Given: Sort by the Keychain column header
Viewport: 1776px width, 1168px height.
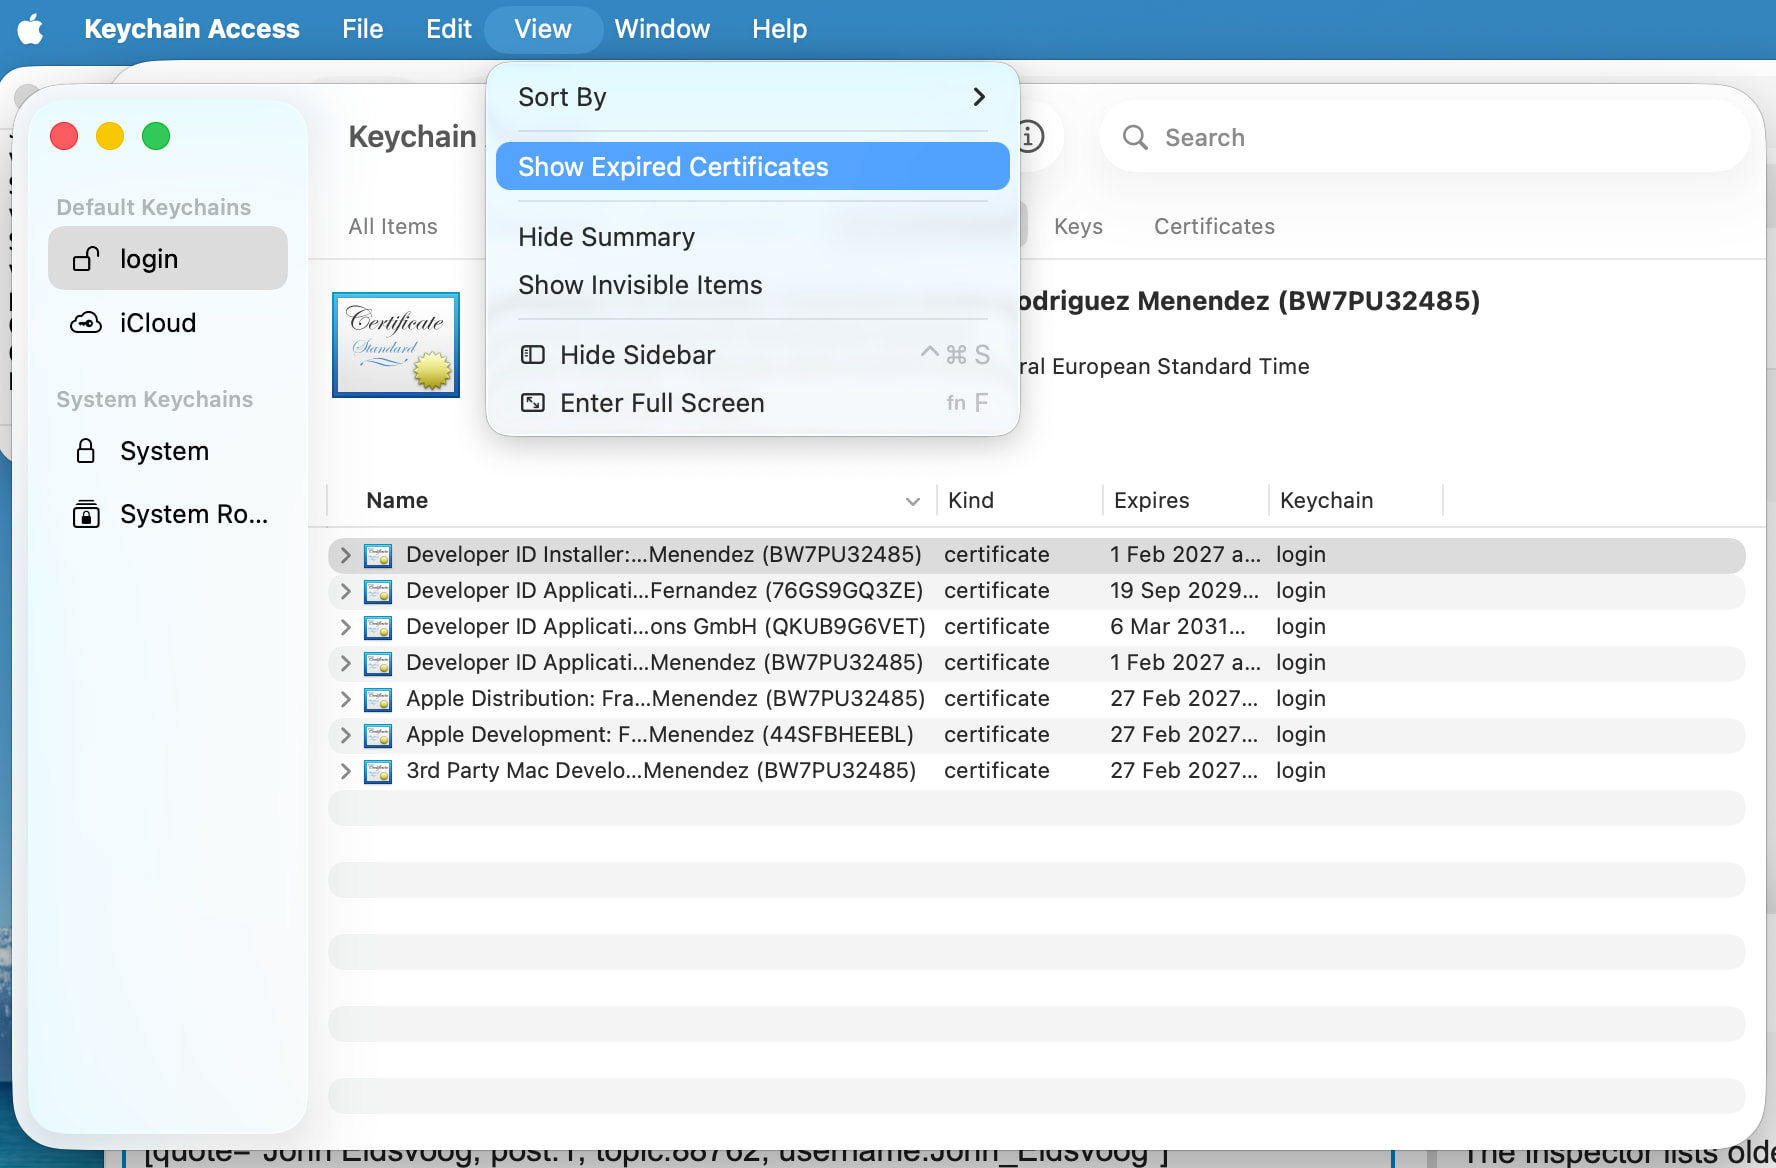Looking at the screenshot, I should tap(1355, 501).
